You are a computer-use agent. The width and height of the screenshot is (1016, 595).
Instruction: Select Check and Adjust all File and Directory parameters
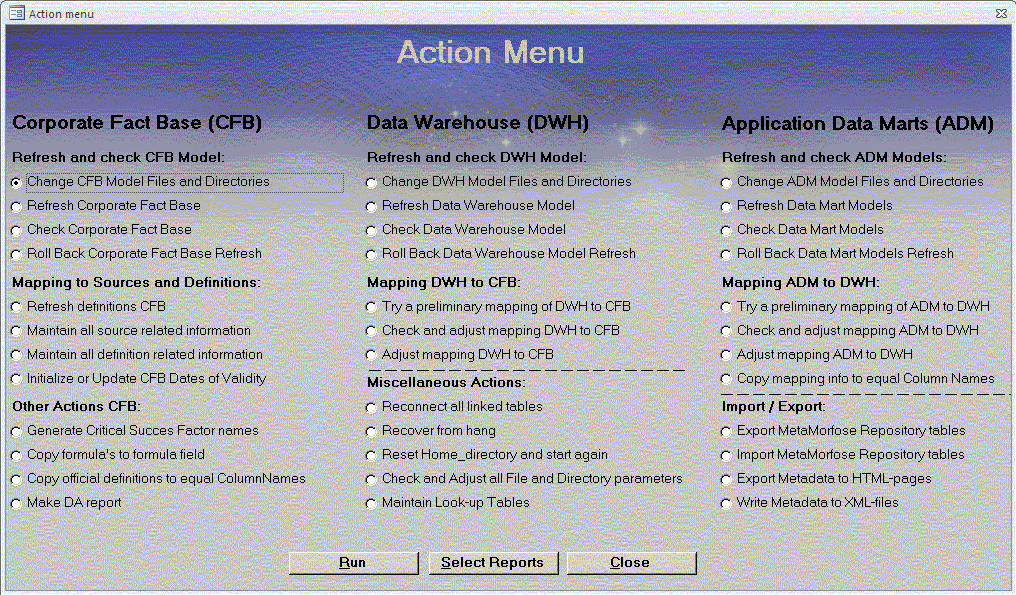tap(371, 480)
